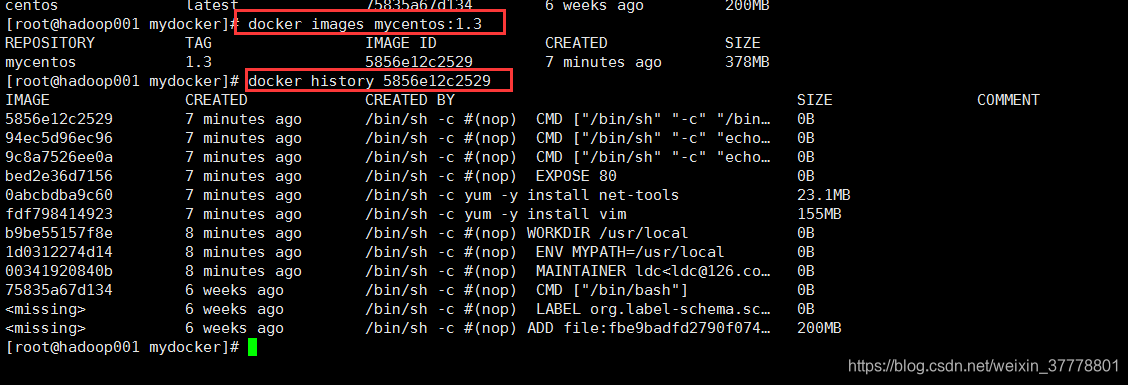The image size is (1128, 385).
Task: Click '7 minutes ago' in the mycentos row
Action: tap(603, 63)
